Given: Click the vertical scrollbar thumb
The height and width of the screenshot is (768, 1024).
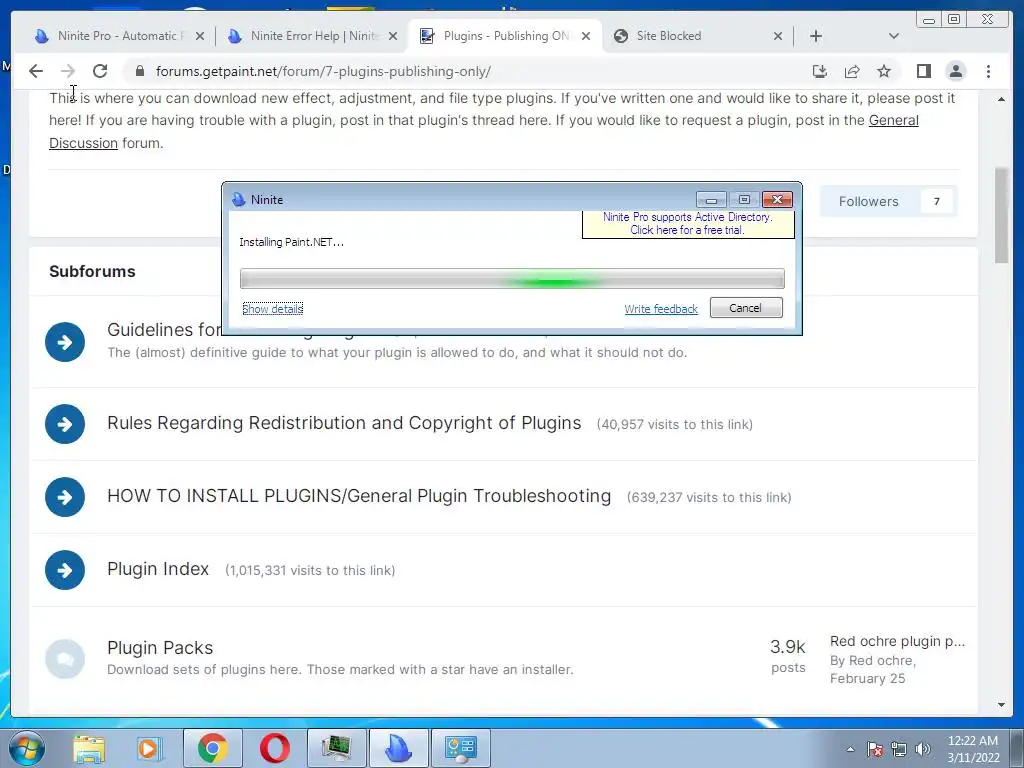Looking at the screenshot, I should pos(1001,216).
